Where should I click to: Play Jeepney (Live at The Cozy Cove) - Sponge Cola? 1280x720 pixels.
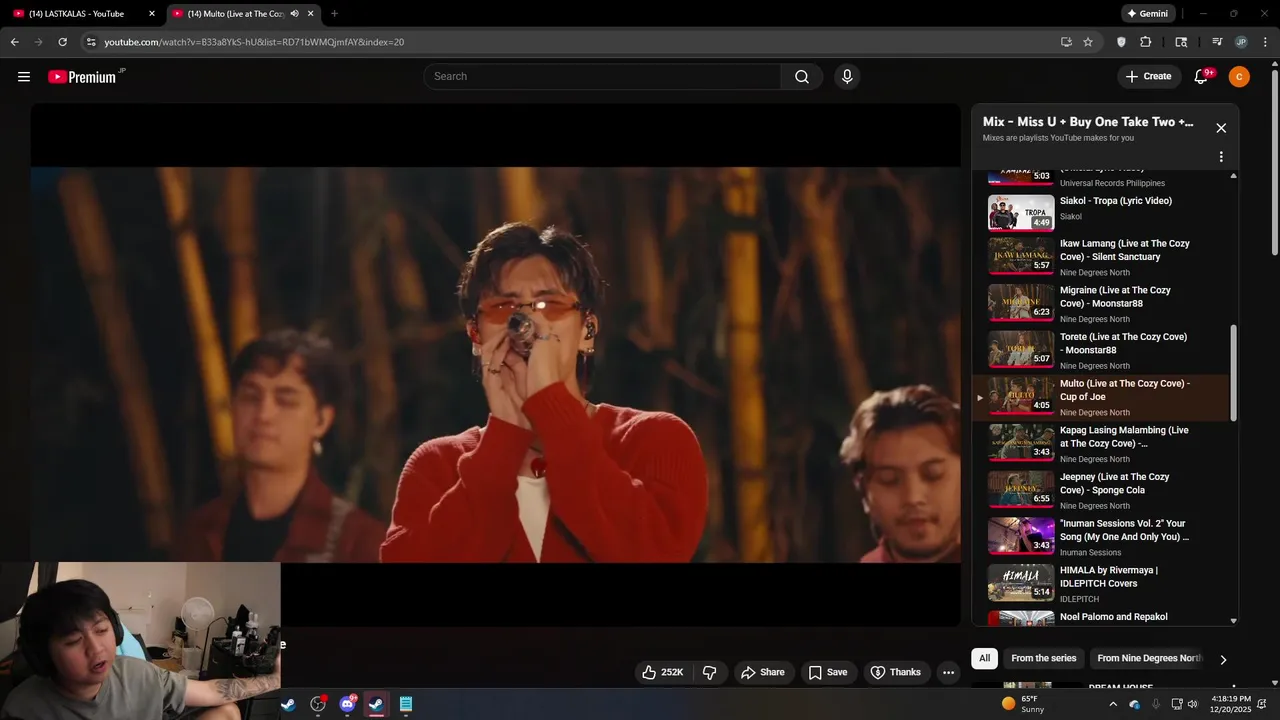[1100, 490]
